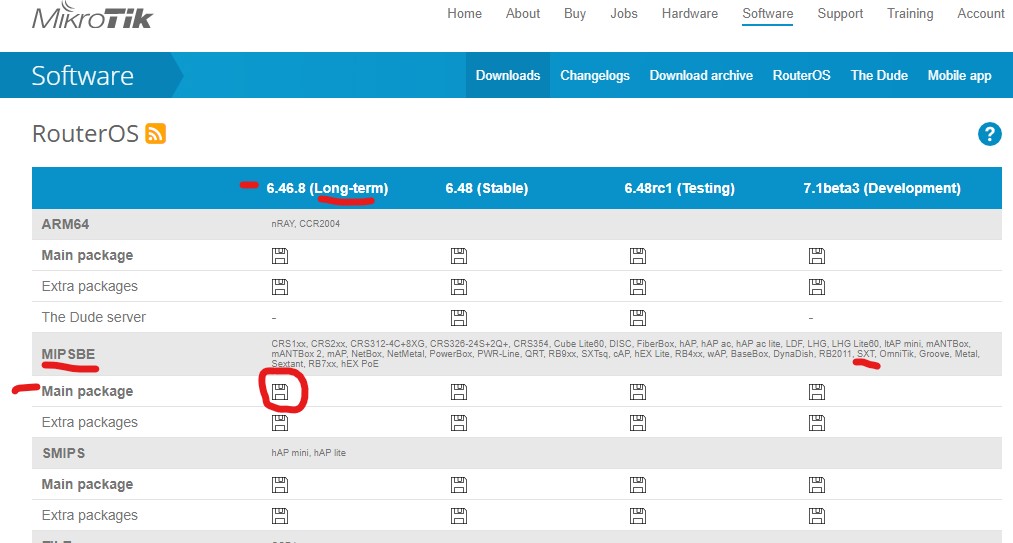The width and height of the screenshot is (1013, 543).
Task: Click 'The Dude server' row label
Action: (x=94, y=317)
